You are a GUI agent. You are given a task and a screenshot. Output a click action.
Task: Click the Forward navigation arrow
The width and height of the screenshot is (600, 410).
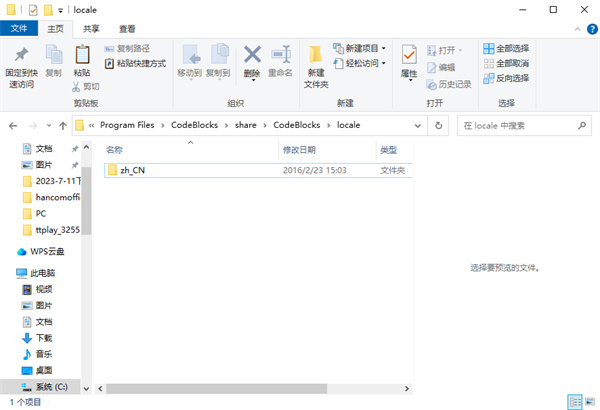[33, 126]
